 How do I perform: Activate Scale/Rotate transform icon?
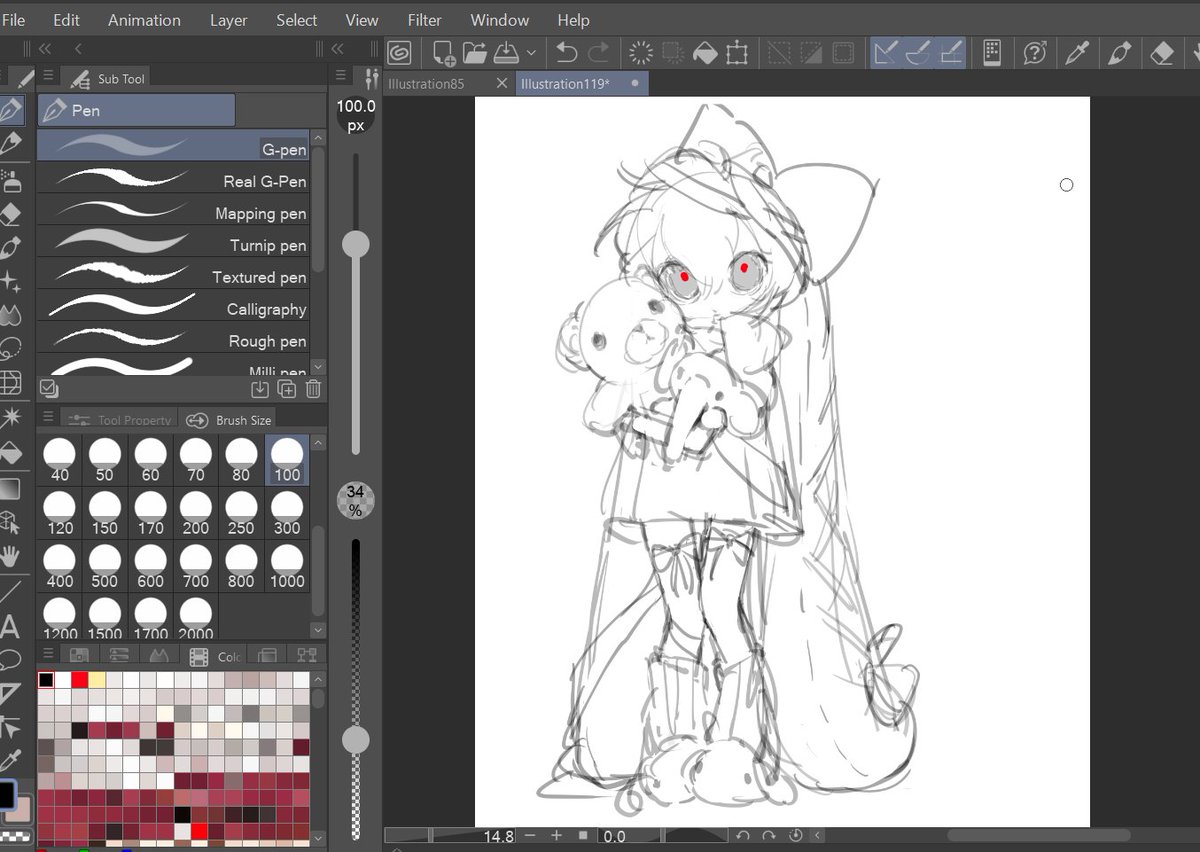(737, 52)
